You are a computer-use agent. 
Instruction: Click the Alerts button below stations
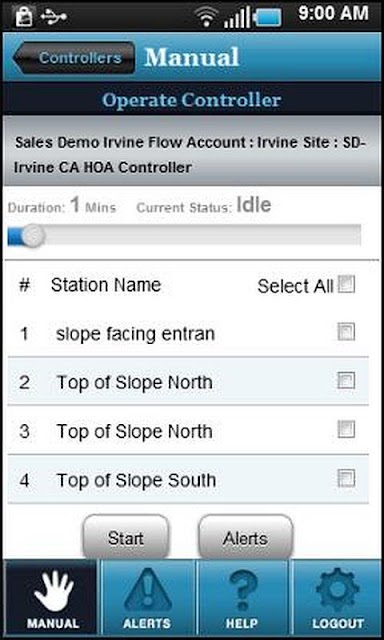(246, 537)
